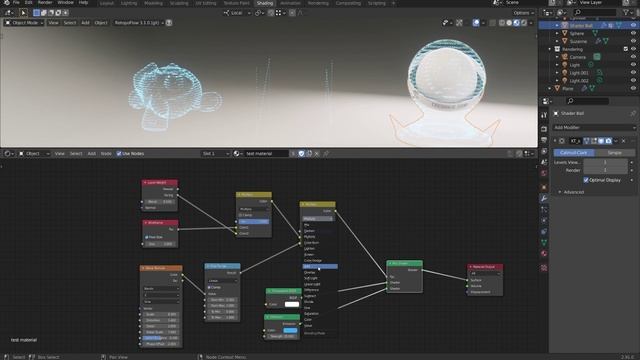Toggle viewport overlays icon

[476, 23]
